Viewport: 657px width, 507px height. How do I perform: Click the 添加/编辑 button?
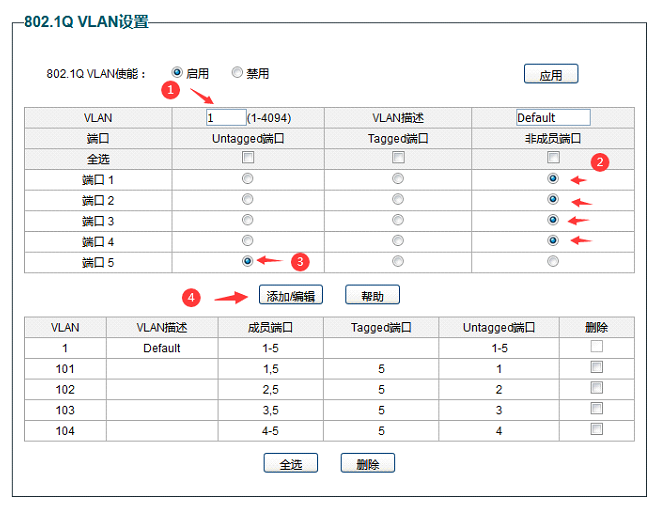click(290, 296)
